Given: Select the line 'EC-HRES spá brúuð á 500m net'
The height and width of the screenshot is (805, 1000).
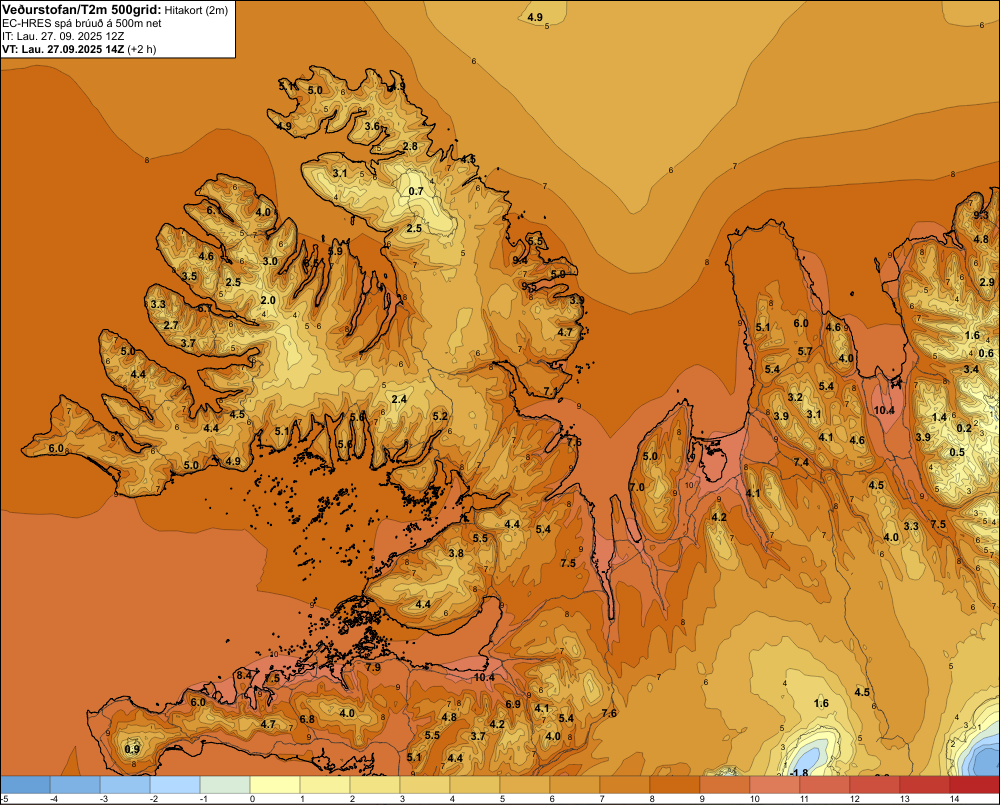Looking at the screenshot, I should click(81, 24).
